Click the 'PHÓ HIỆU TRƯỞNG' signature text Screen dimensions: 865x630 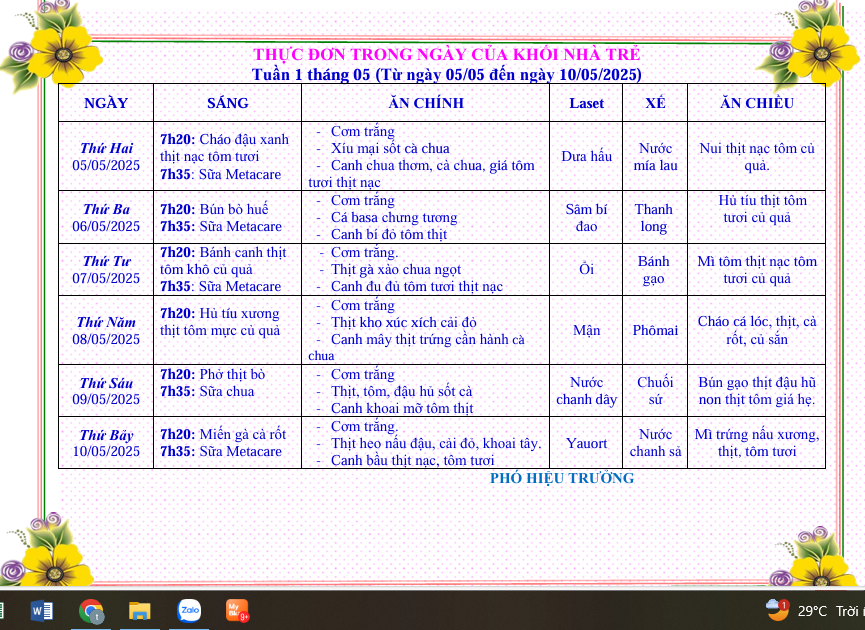pyautogui.click(x=561, y=478)
